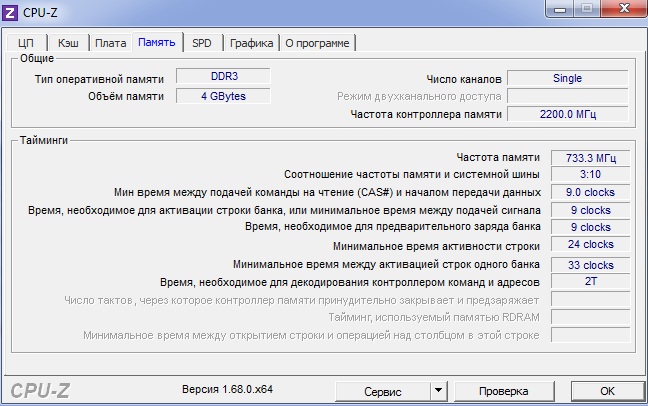648x406 pixels.
Task: Click the Тип оперативной памяти label
Action: pyautogui.click(x=99, y=79)
